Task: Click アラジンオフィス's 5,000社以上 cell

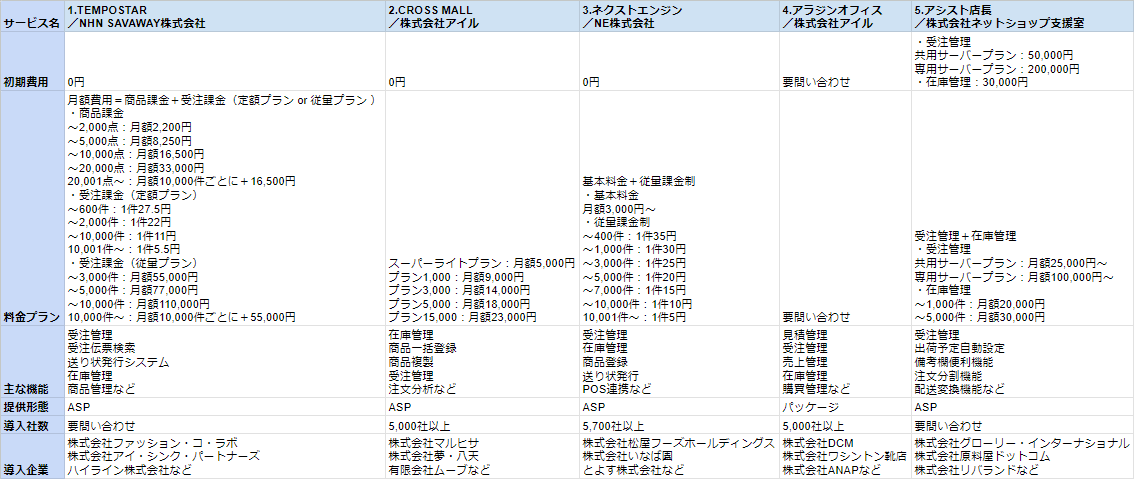Action: tap(846, 425)
